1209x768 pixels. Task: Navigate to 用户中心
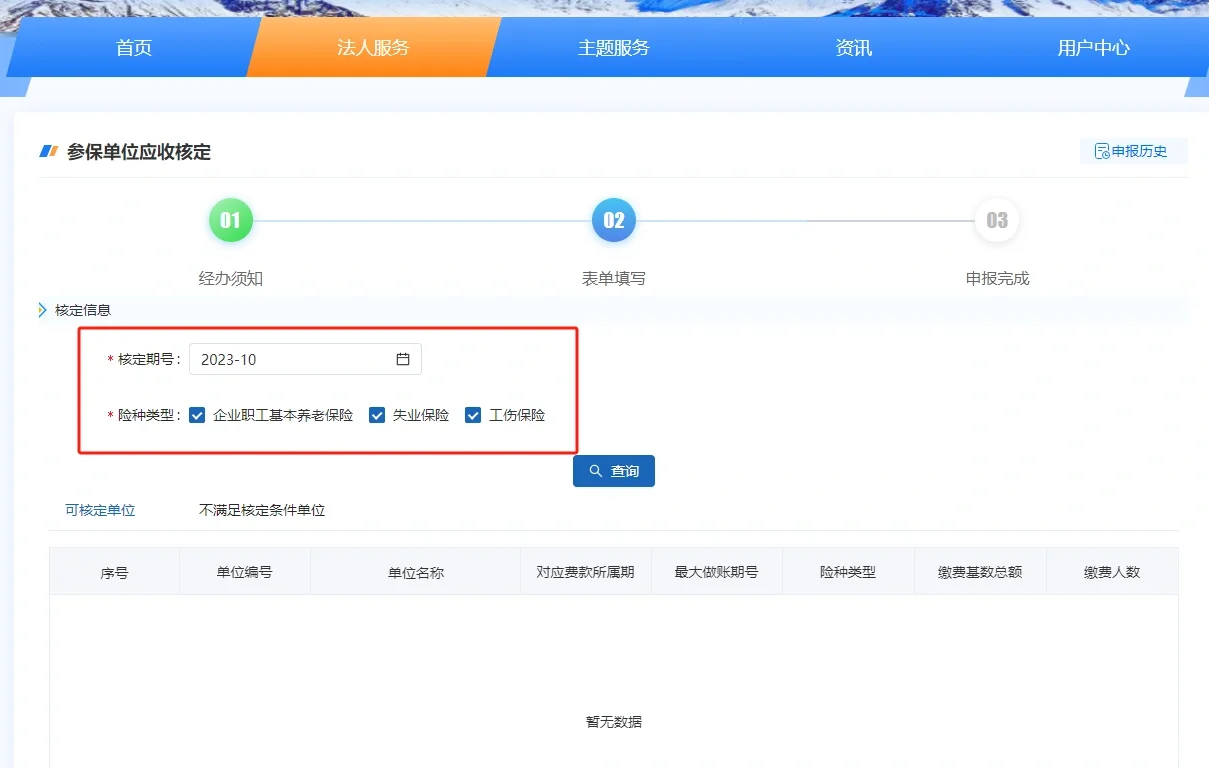pos(1093,47)
